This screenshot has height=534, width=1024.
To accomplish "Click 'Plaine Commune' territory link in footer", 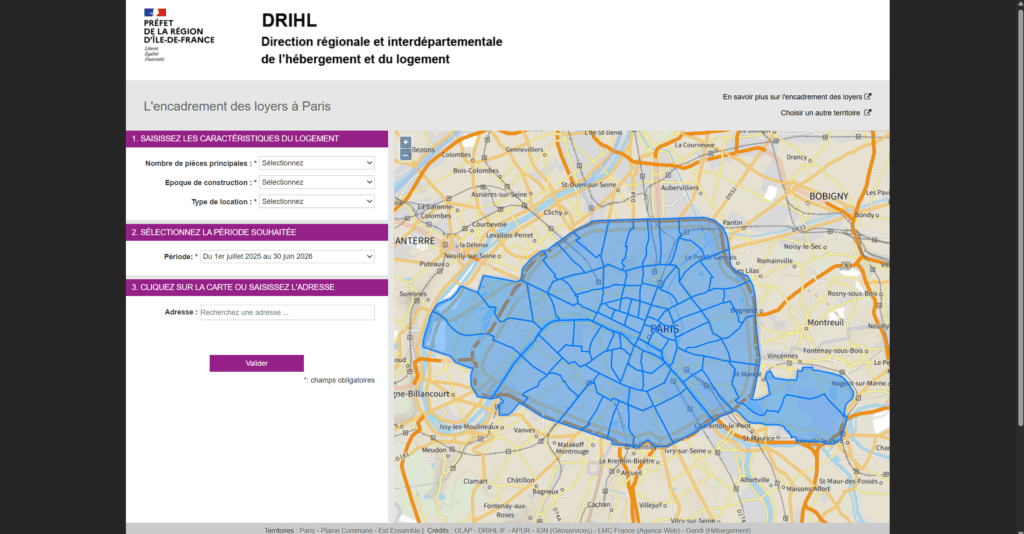I will click(x=347, y=530).
